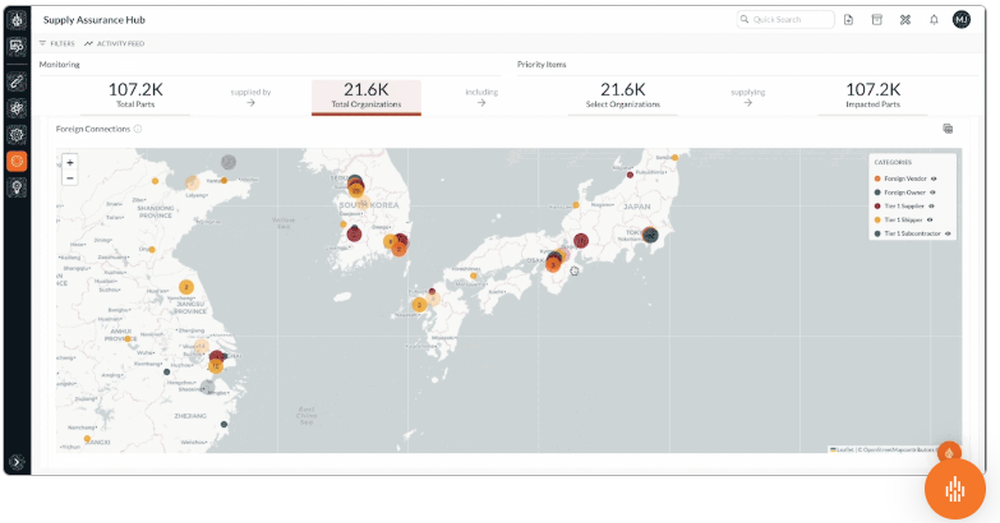1000x523 pixels.
Task: Select the highlighted orange sidebar icon
Action: point(17,160)
